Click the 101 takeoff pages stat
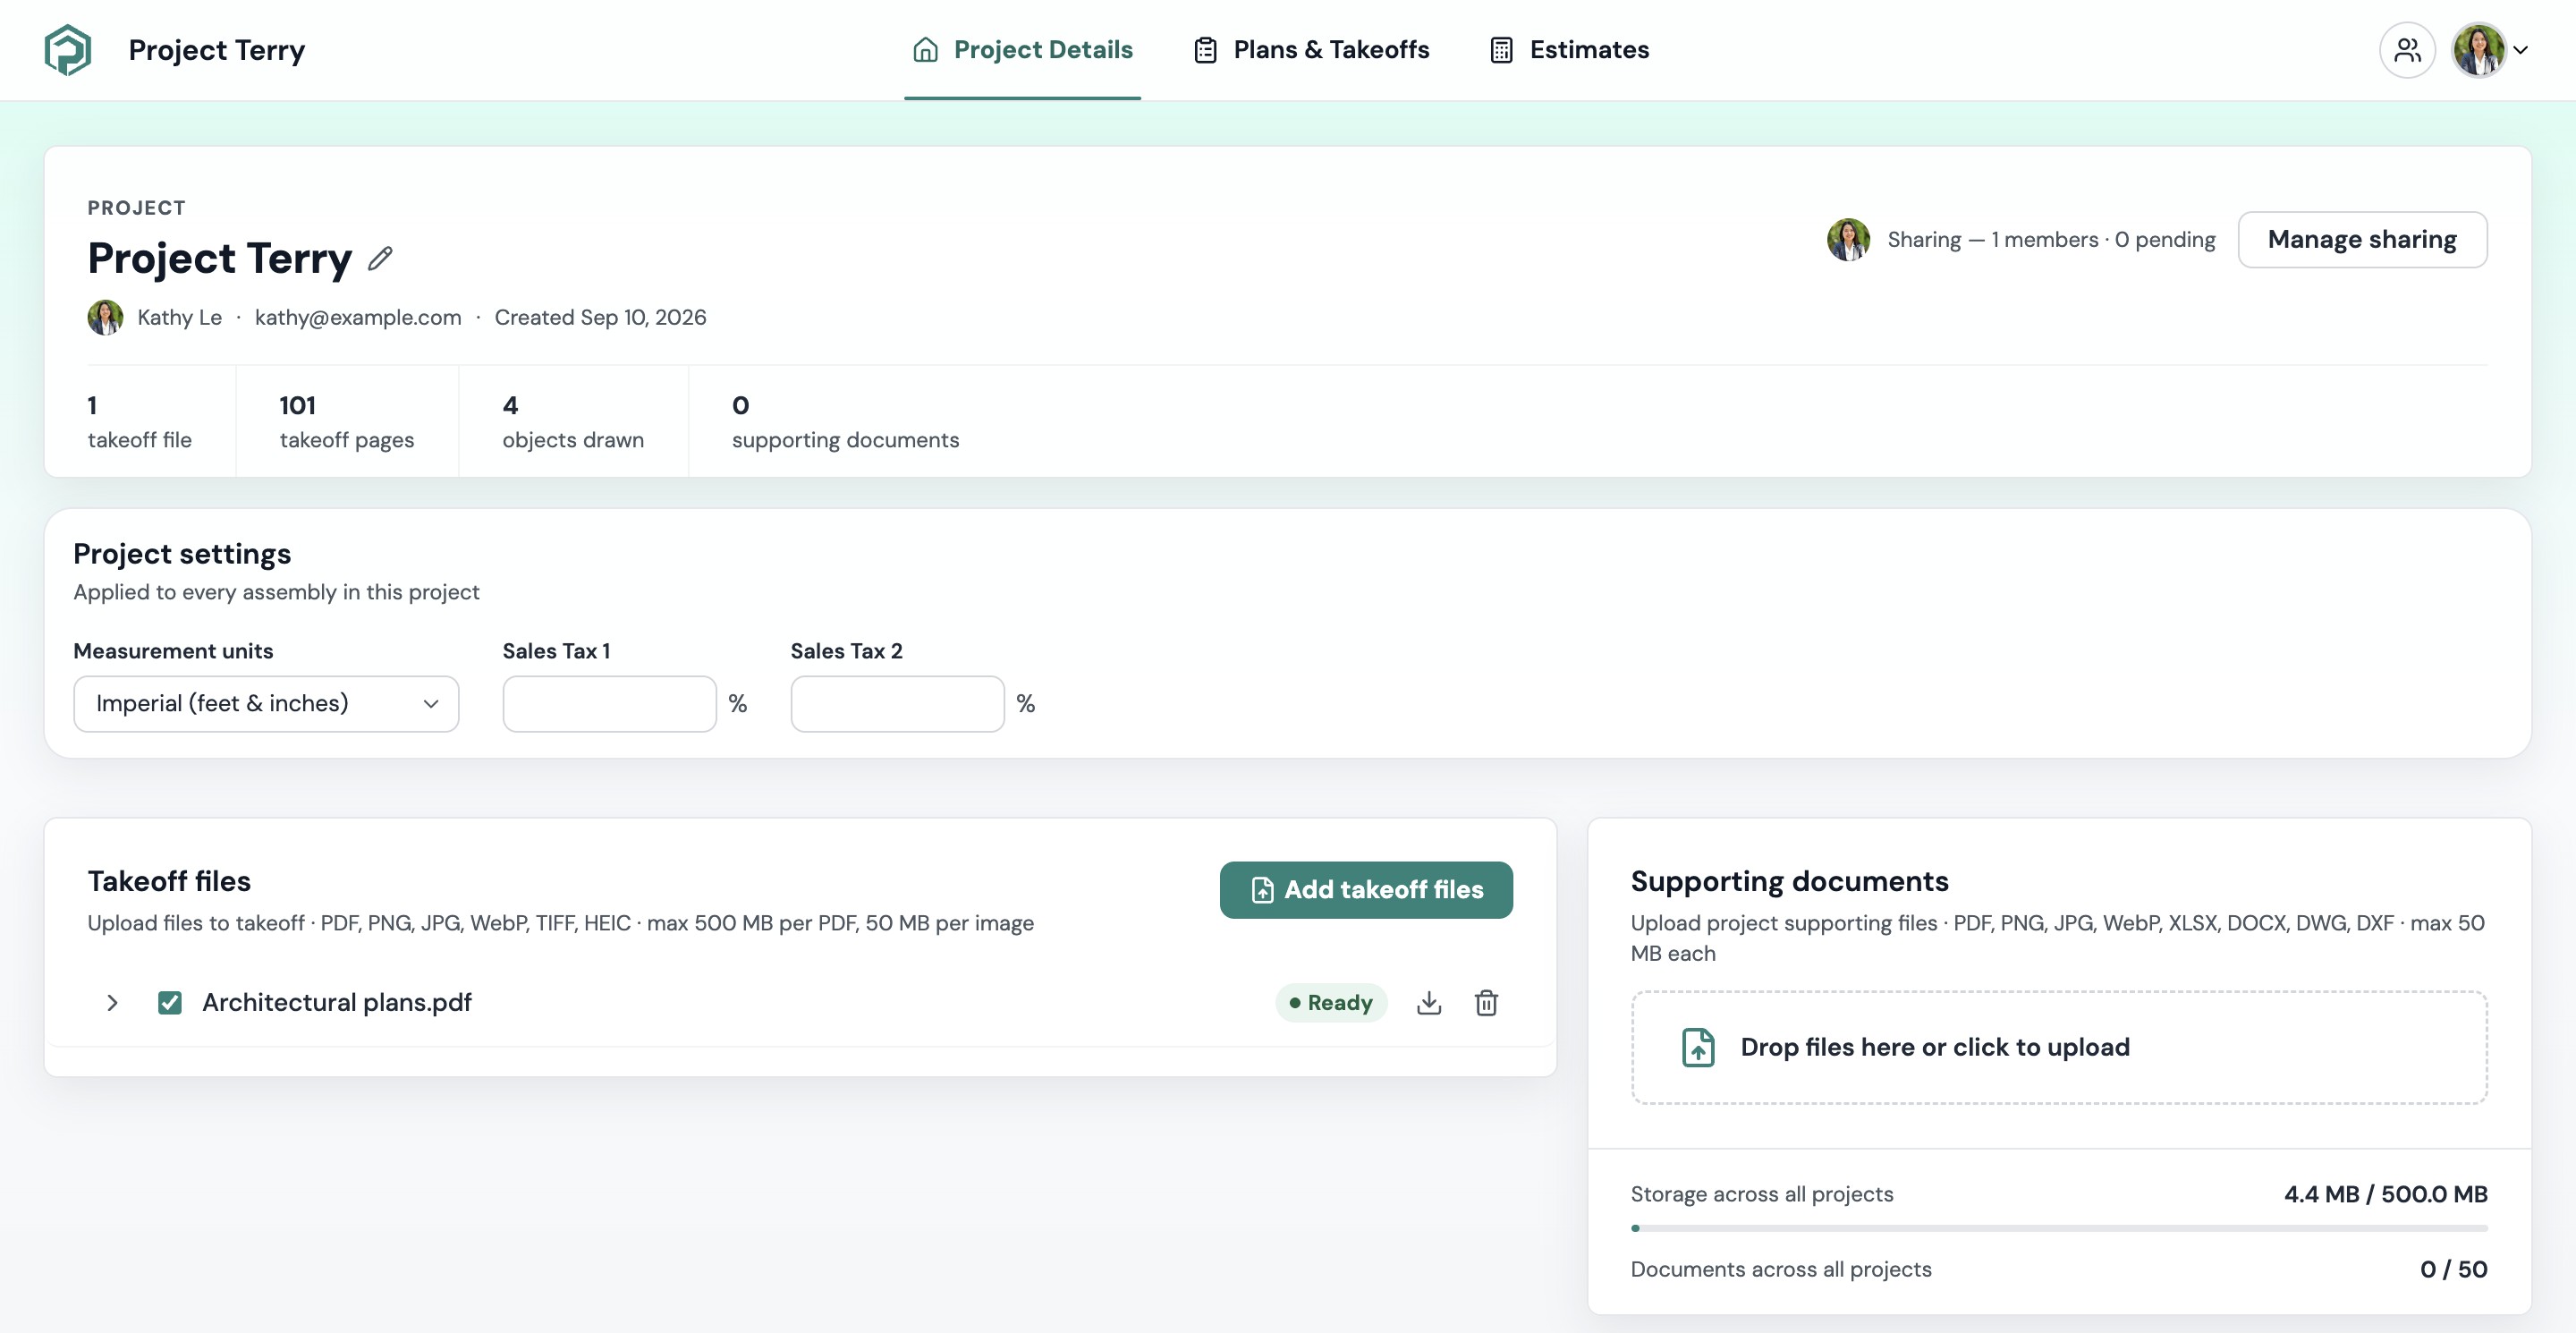 tap(347, 421)
